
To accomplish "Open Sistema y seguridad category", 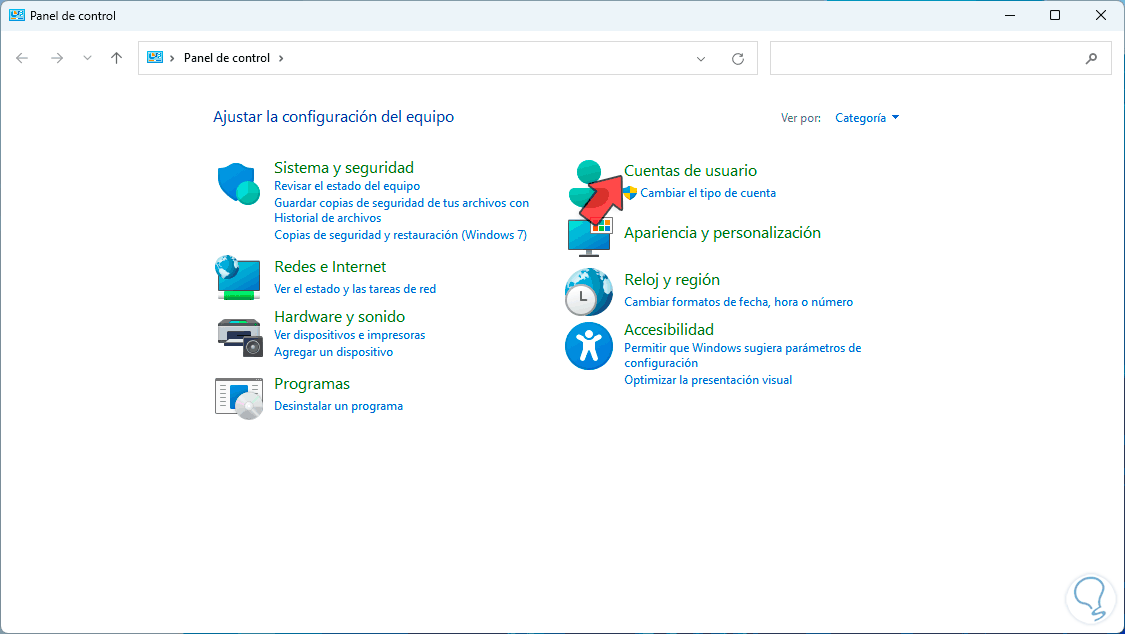I will (x=344, y=167).
